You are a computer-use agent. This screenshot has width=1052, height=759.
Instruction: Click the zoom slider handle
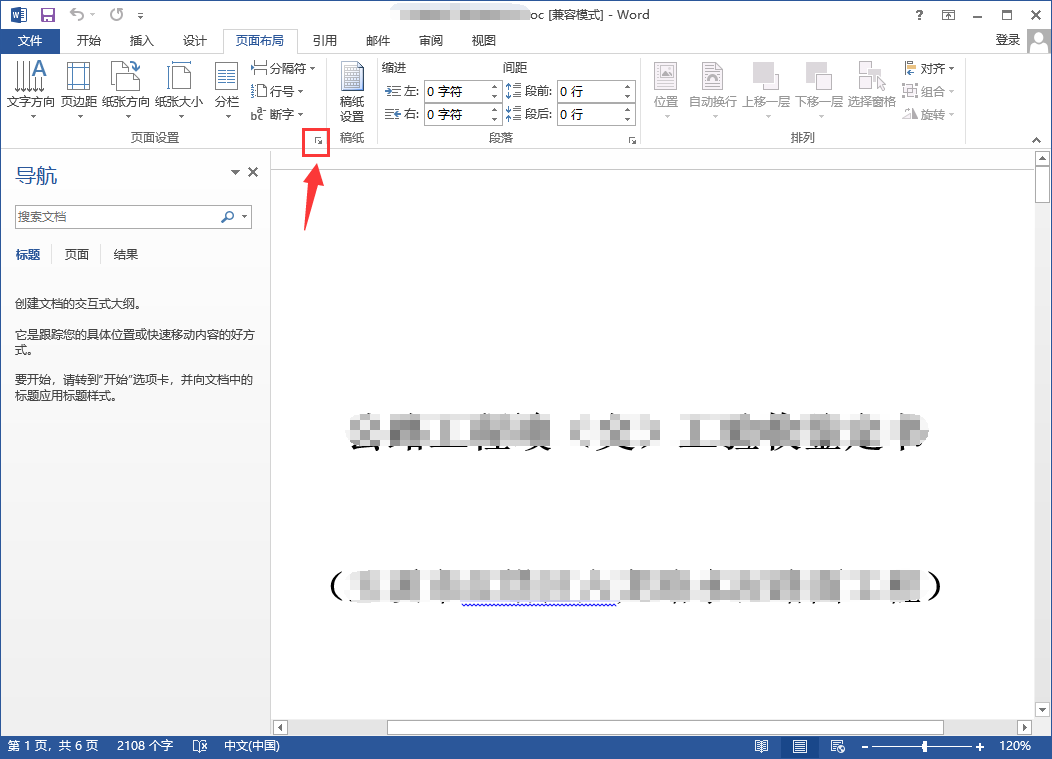925,746
